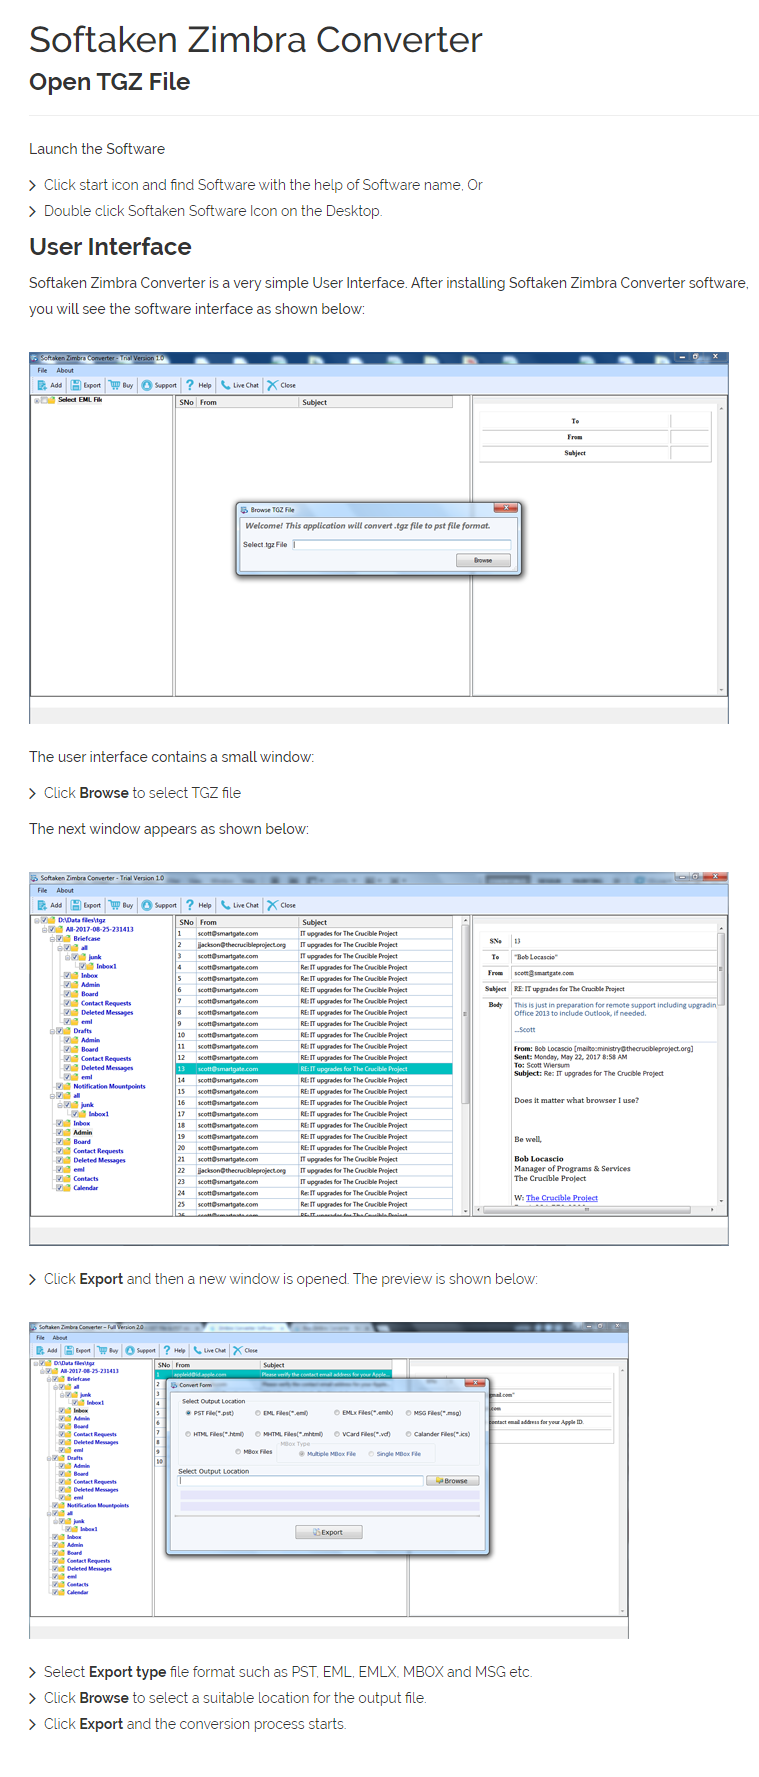Click Browse button in Convert Form dialog
Image resolution: width=759 pixels, height=1777 pixels.
pyautogui.click(x=453, y=1481)
